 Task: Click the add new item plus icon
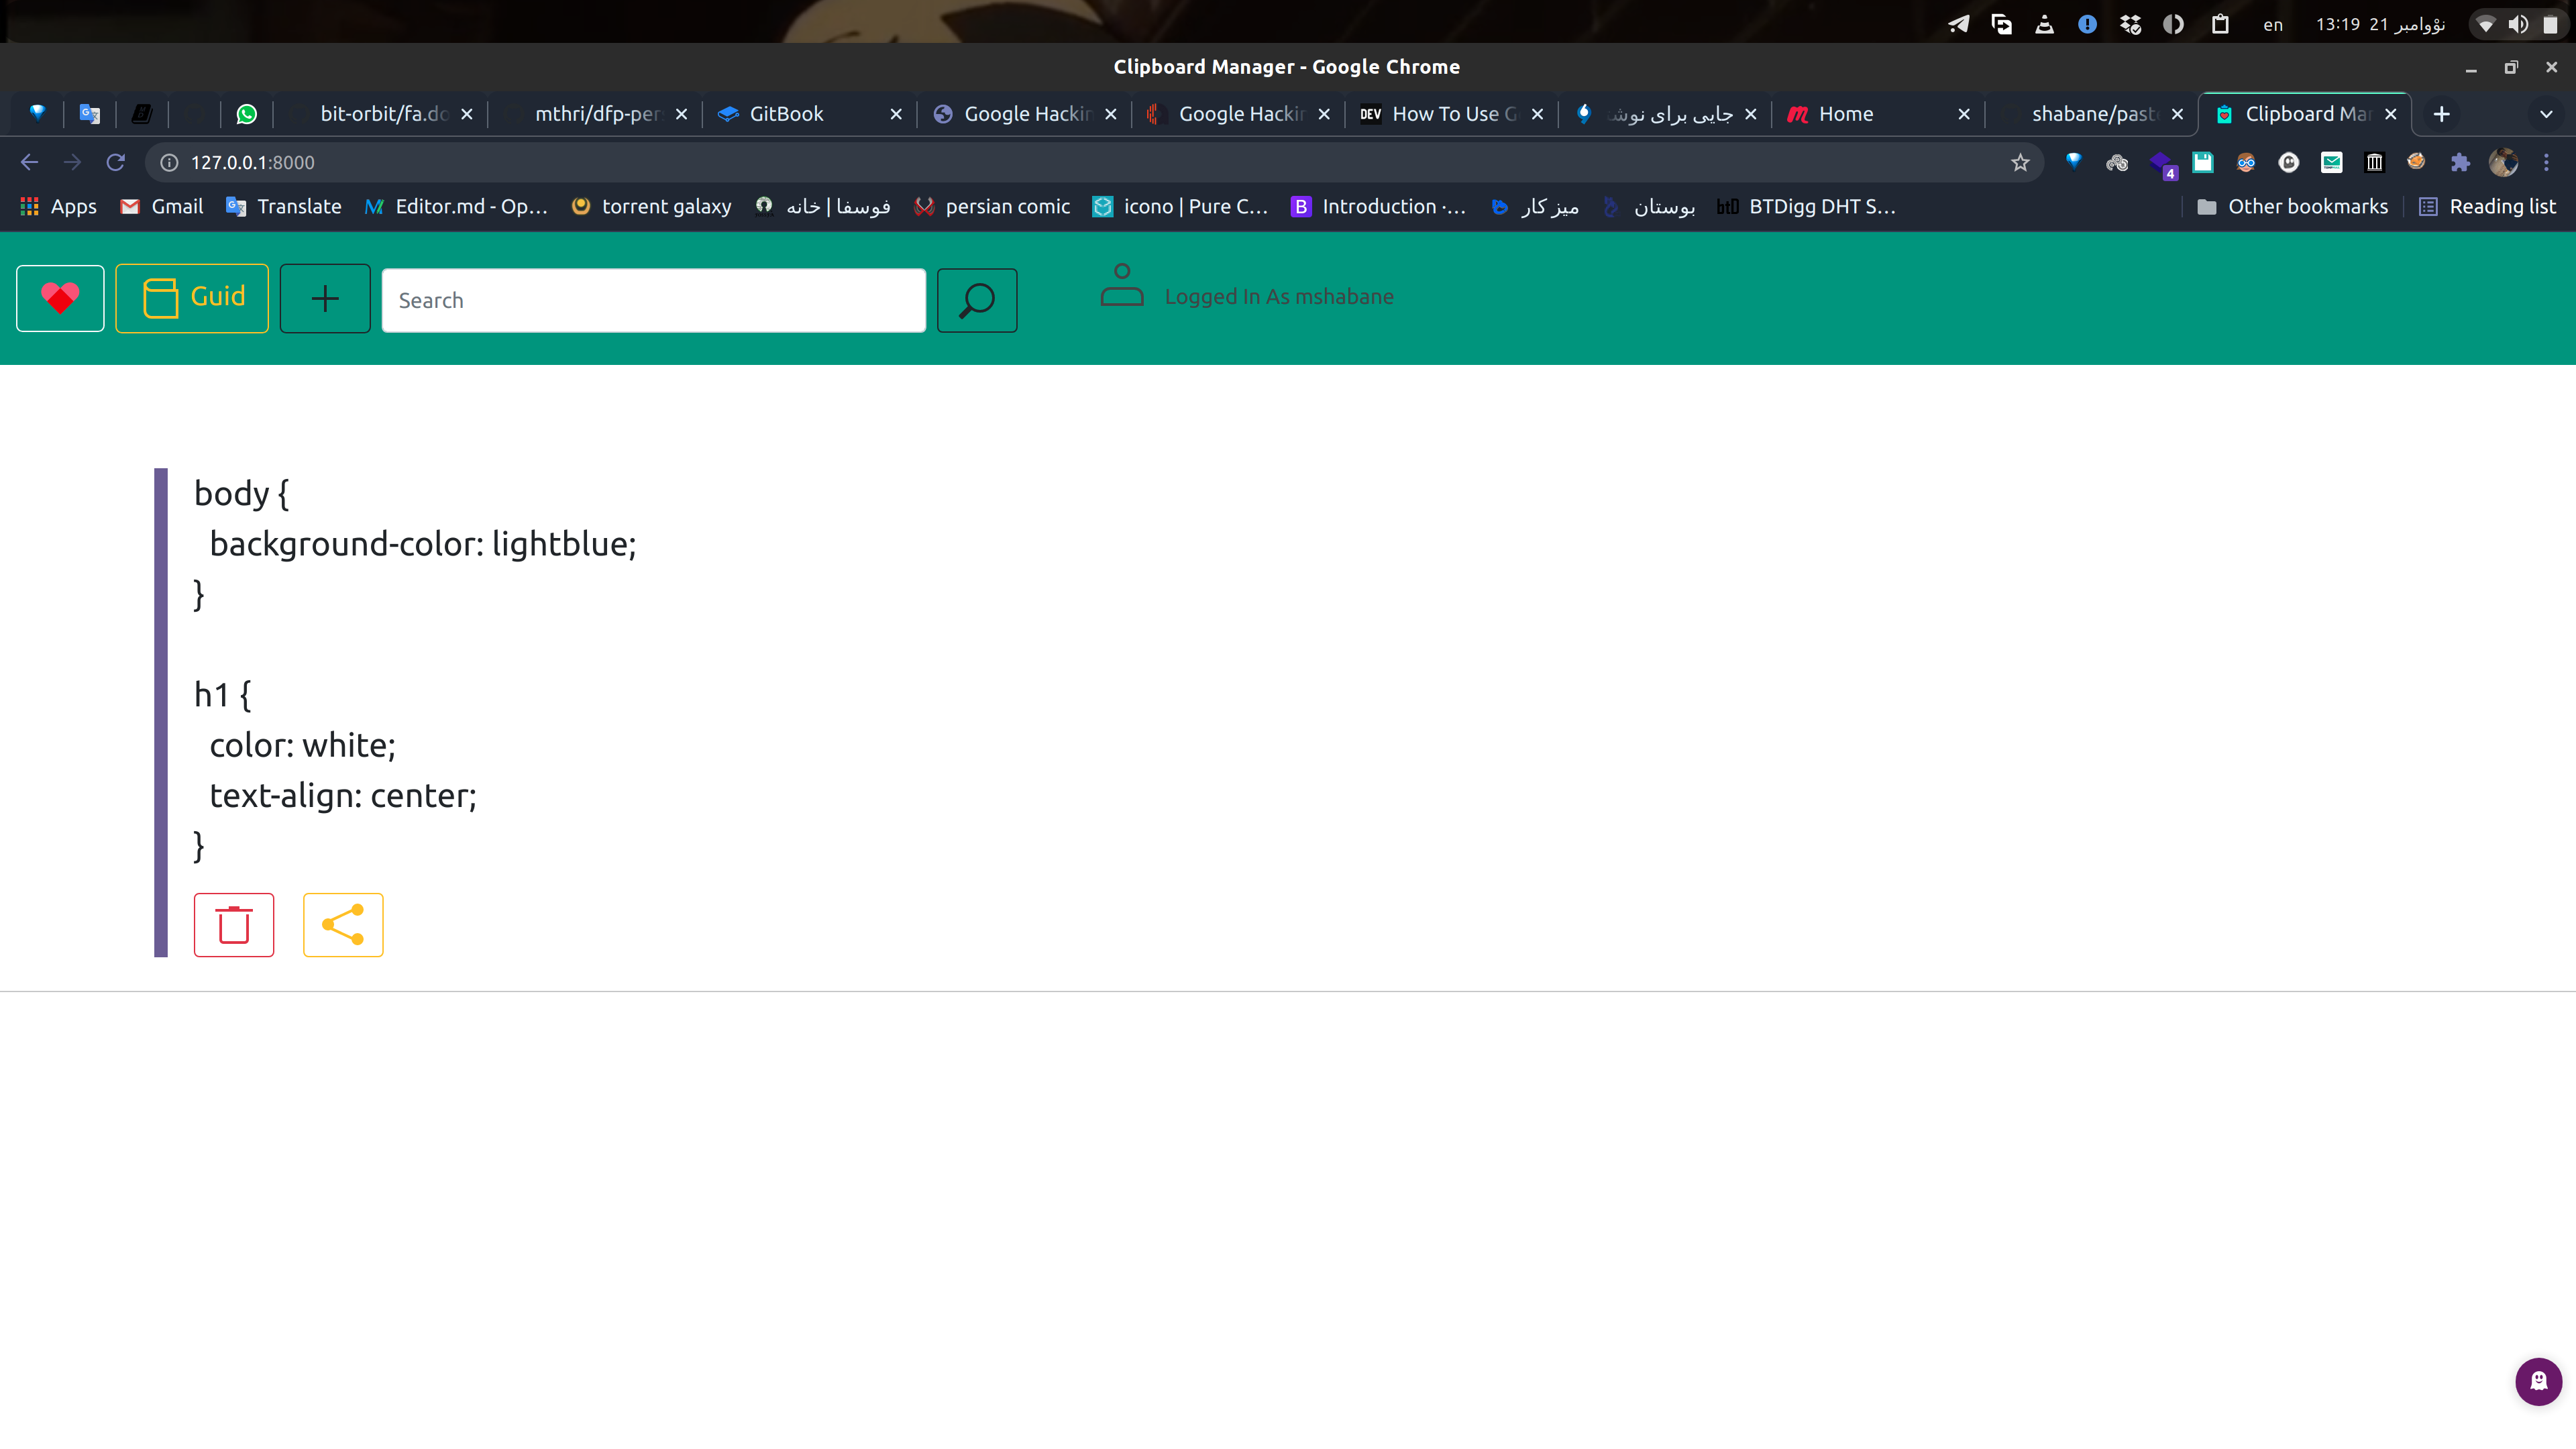pyautogui.click(x=325, y=297)
